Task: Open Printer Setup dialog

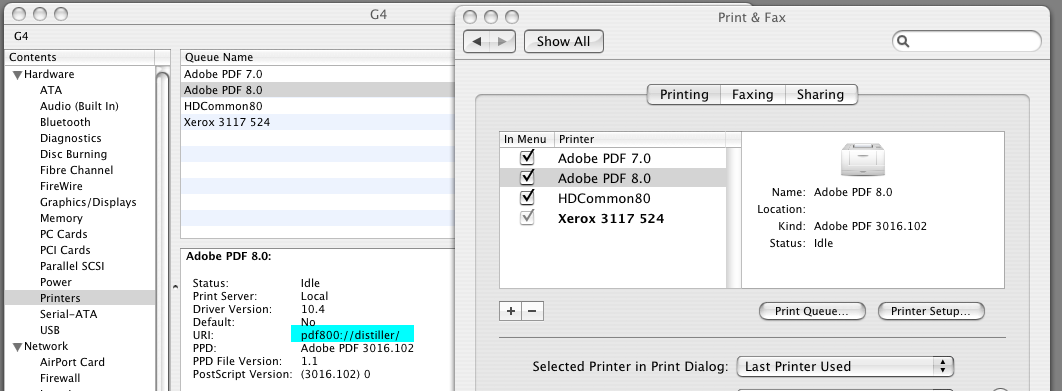Action: point(931,311)
